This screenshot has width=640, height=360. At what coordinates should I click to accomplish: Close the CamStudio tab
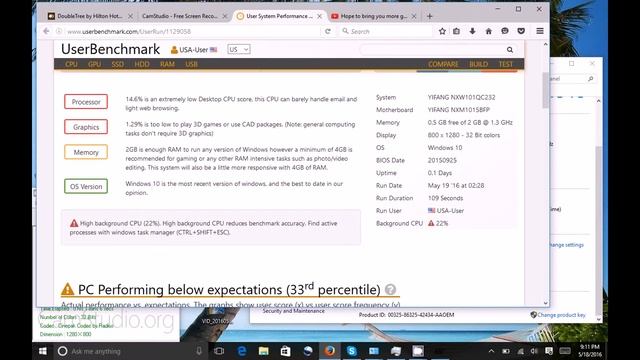point(224,16)
